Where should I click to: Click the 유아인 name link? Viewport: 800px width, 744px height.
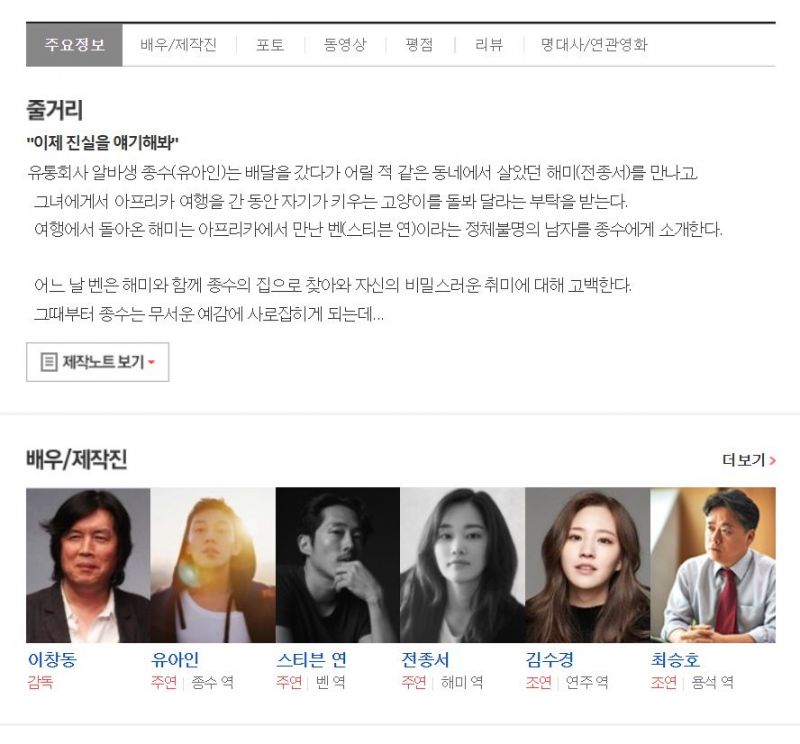[175, 660]
